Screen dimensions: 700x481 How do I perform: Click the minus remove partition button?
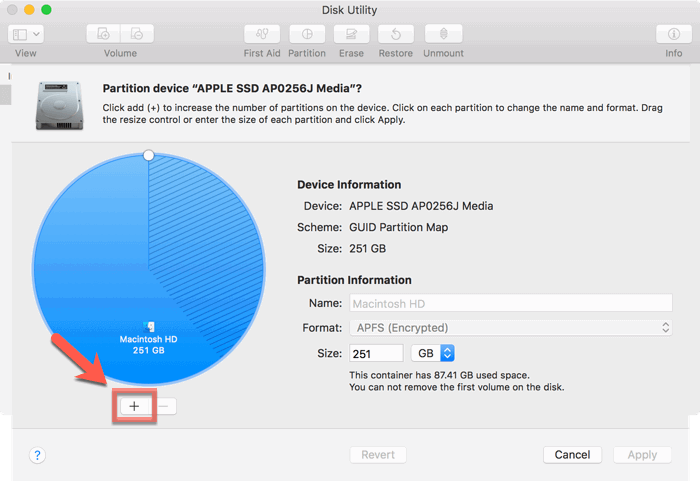pyautogui.click(x=163, y=406)
